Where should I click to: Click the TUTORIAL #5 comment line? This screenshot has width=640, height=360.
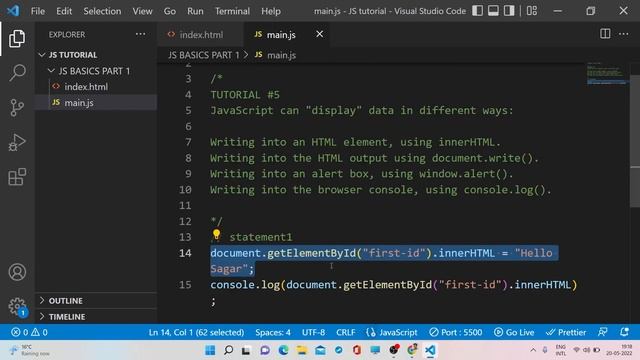tap(245, 95)
